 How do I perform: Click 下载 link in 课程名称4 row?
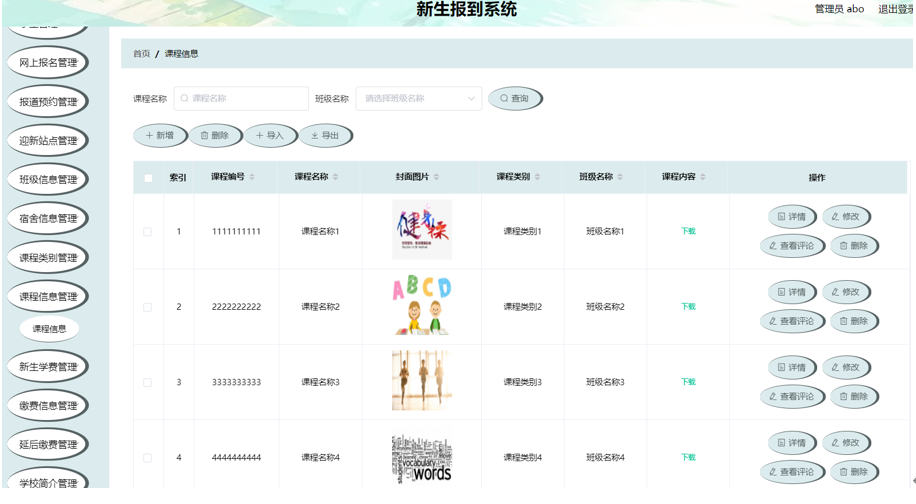688,457
